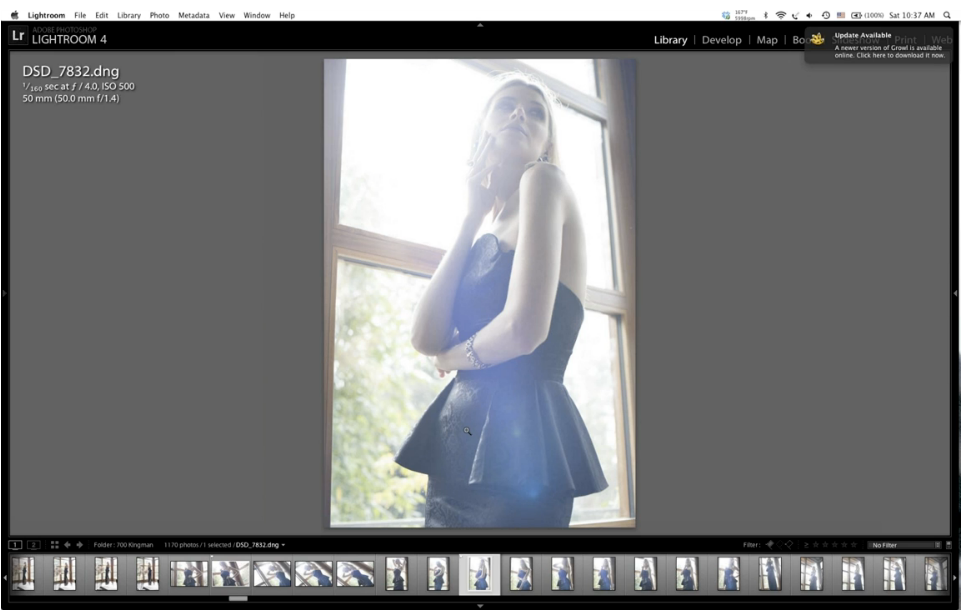Open the US flag input source menu
Screen dimensions: 961x610
coord(841,15)
